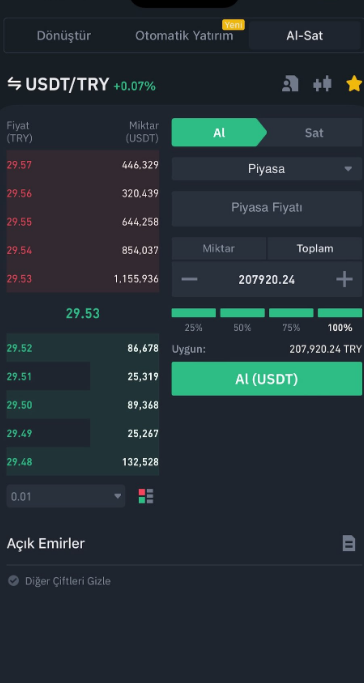Select the Al buy toggle

(219, 132)
